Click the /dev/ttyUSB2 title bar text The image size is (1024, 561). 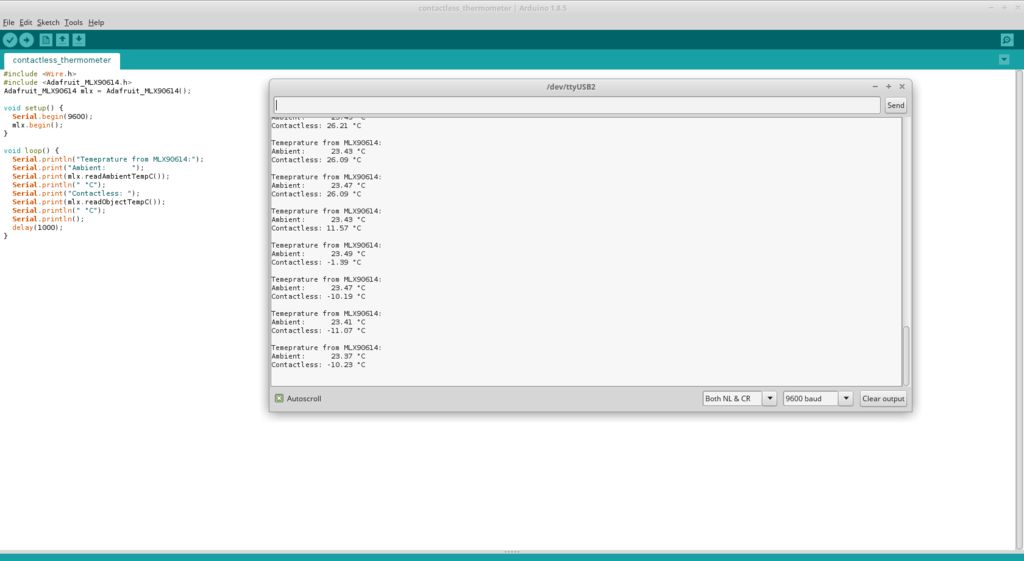571,86
